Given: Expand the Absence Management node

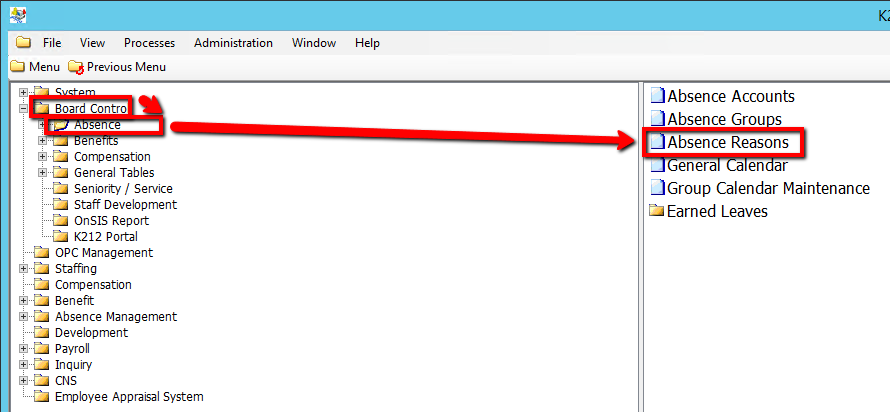Looking at the screenshot, I should pyautogui.click(x=24, y=317).
